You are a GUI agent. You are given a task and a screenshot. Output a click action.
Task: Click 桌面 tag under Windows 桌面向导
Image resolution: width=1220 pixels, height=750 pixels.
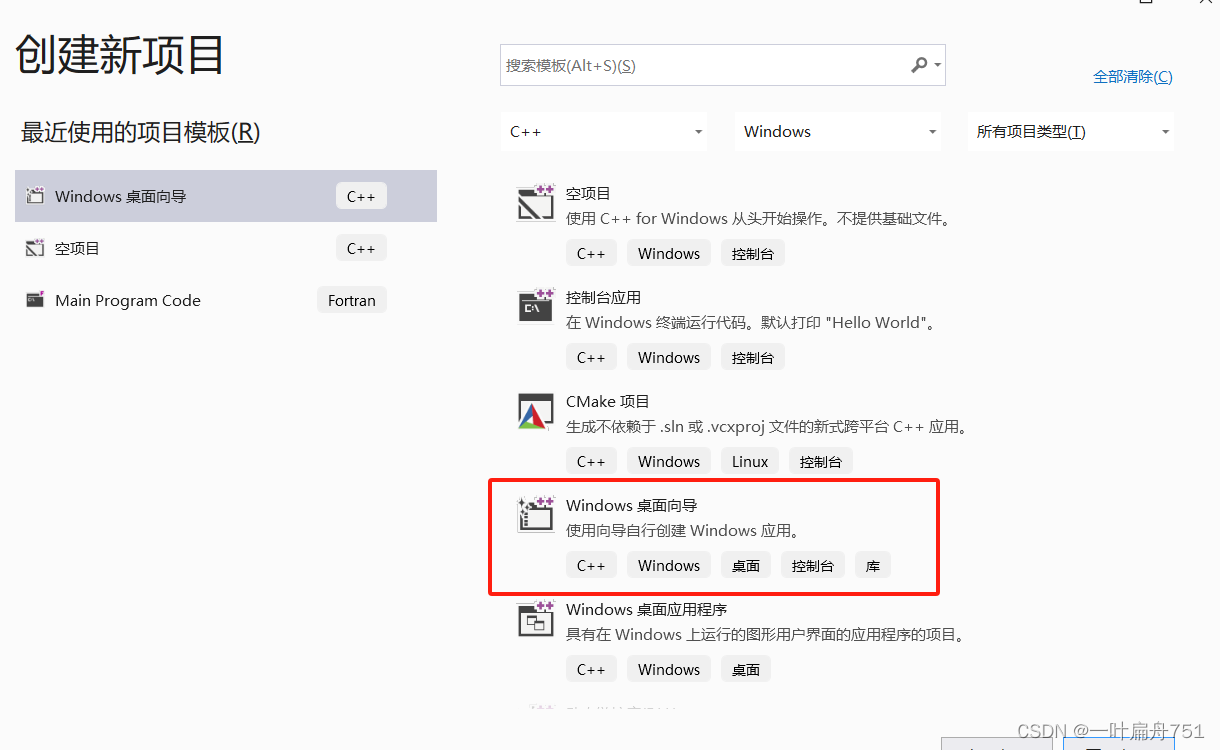pos(746,565)
